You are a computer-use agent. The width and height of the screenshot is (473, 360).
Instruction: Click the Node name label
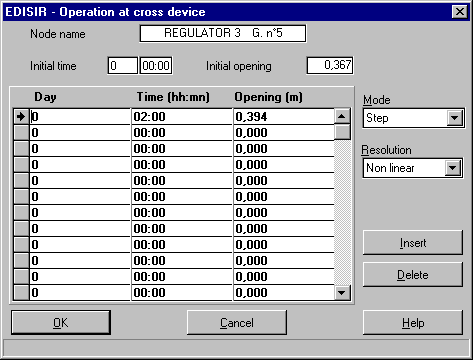(x=58, y=34)
